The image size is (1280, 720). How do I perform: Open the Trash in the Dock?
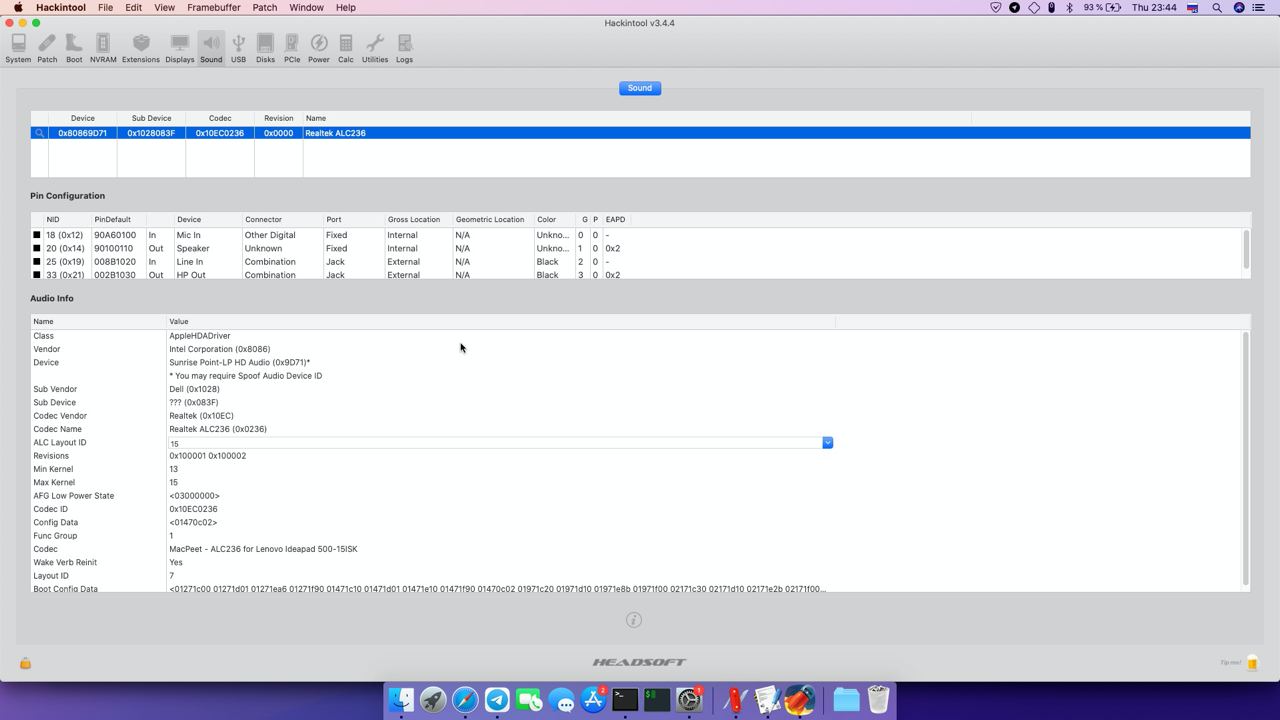point(878,699)
